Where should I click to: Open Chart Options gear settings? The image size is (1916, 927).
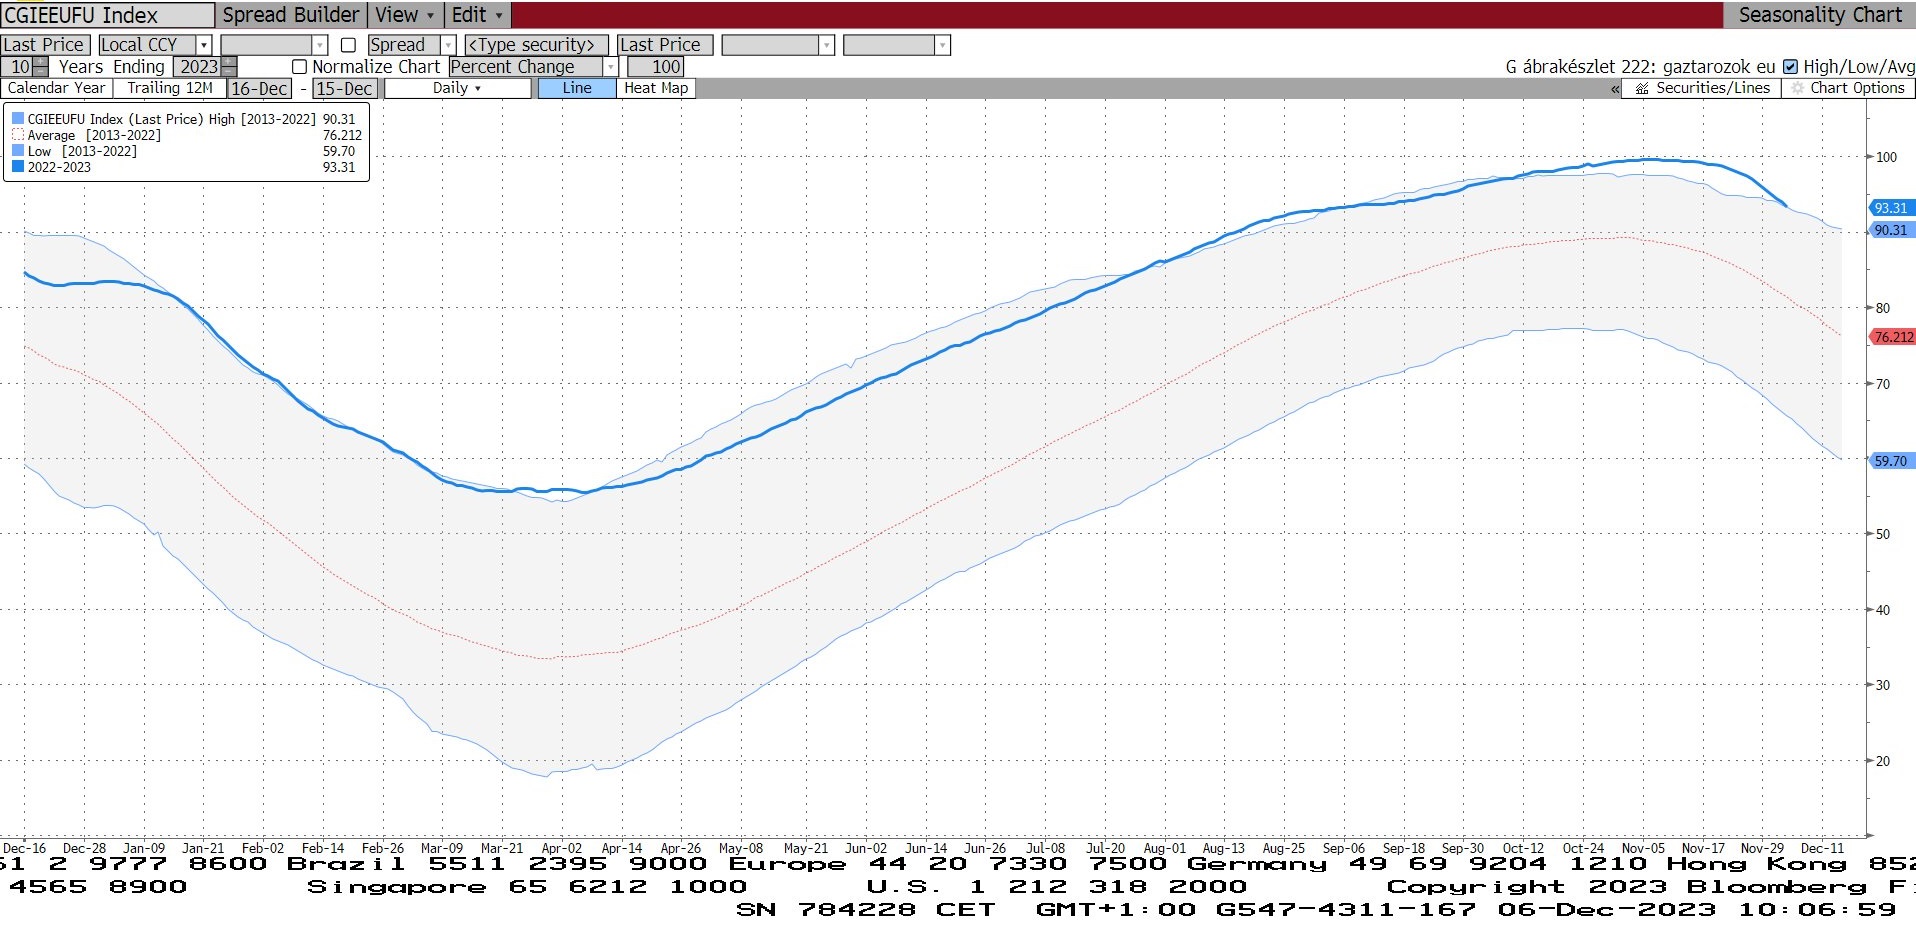tap(1848, 88)
